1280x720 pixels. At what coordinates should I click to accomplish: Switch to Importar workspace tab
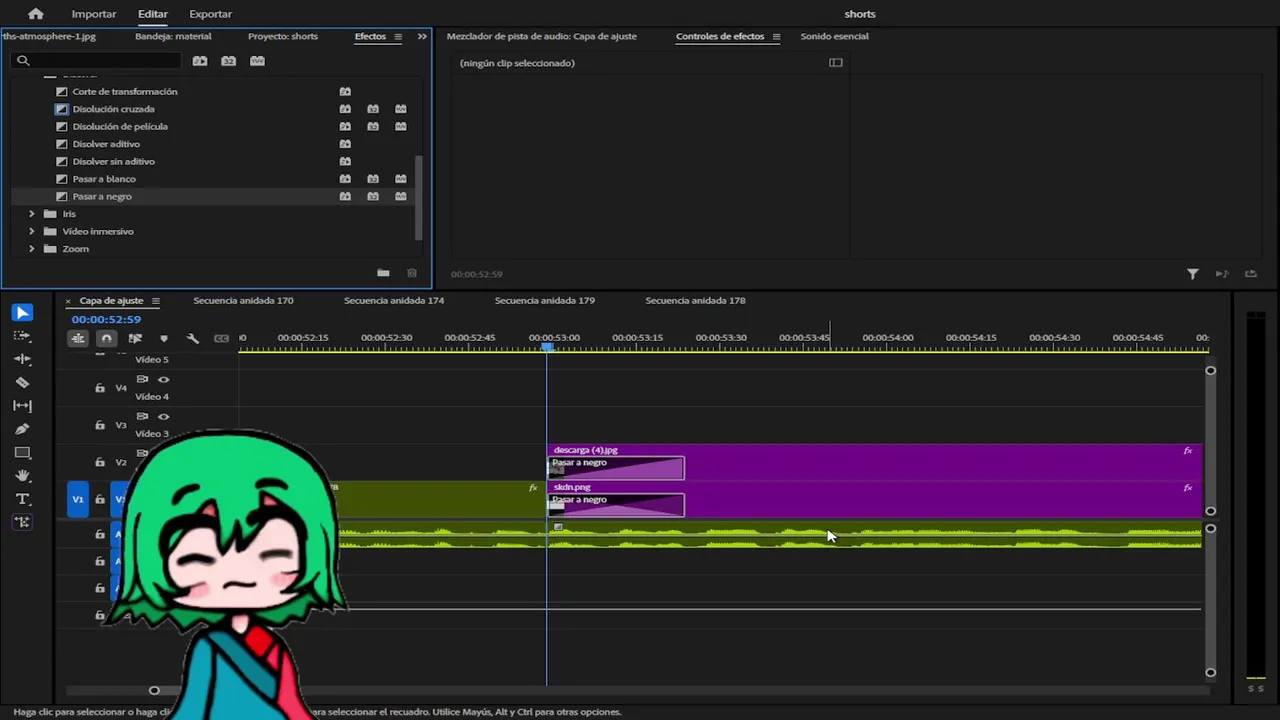pos(94,14)
